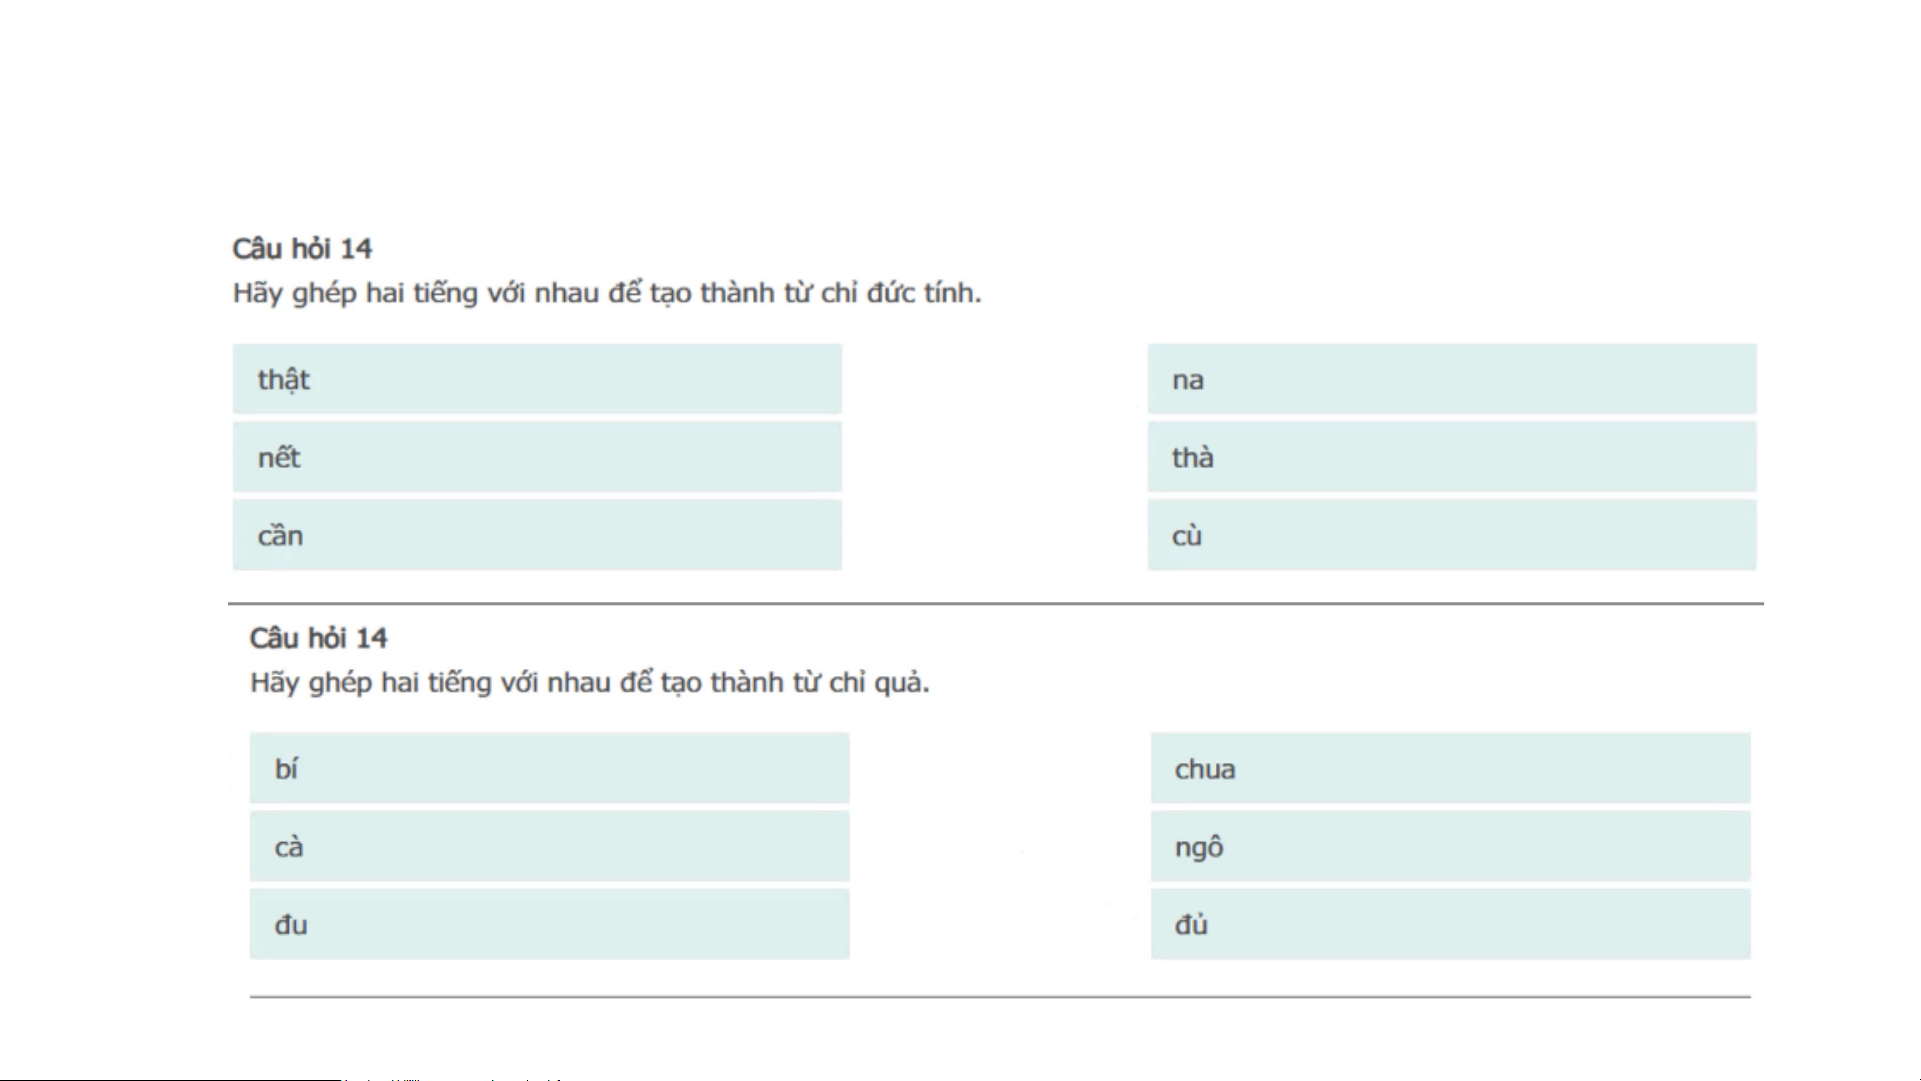Select the 'bí' tile
The width and height of the screenshot is (1921, 1081).
pyautogui.click(x=549, y=768)
